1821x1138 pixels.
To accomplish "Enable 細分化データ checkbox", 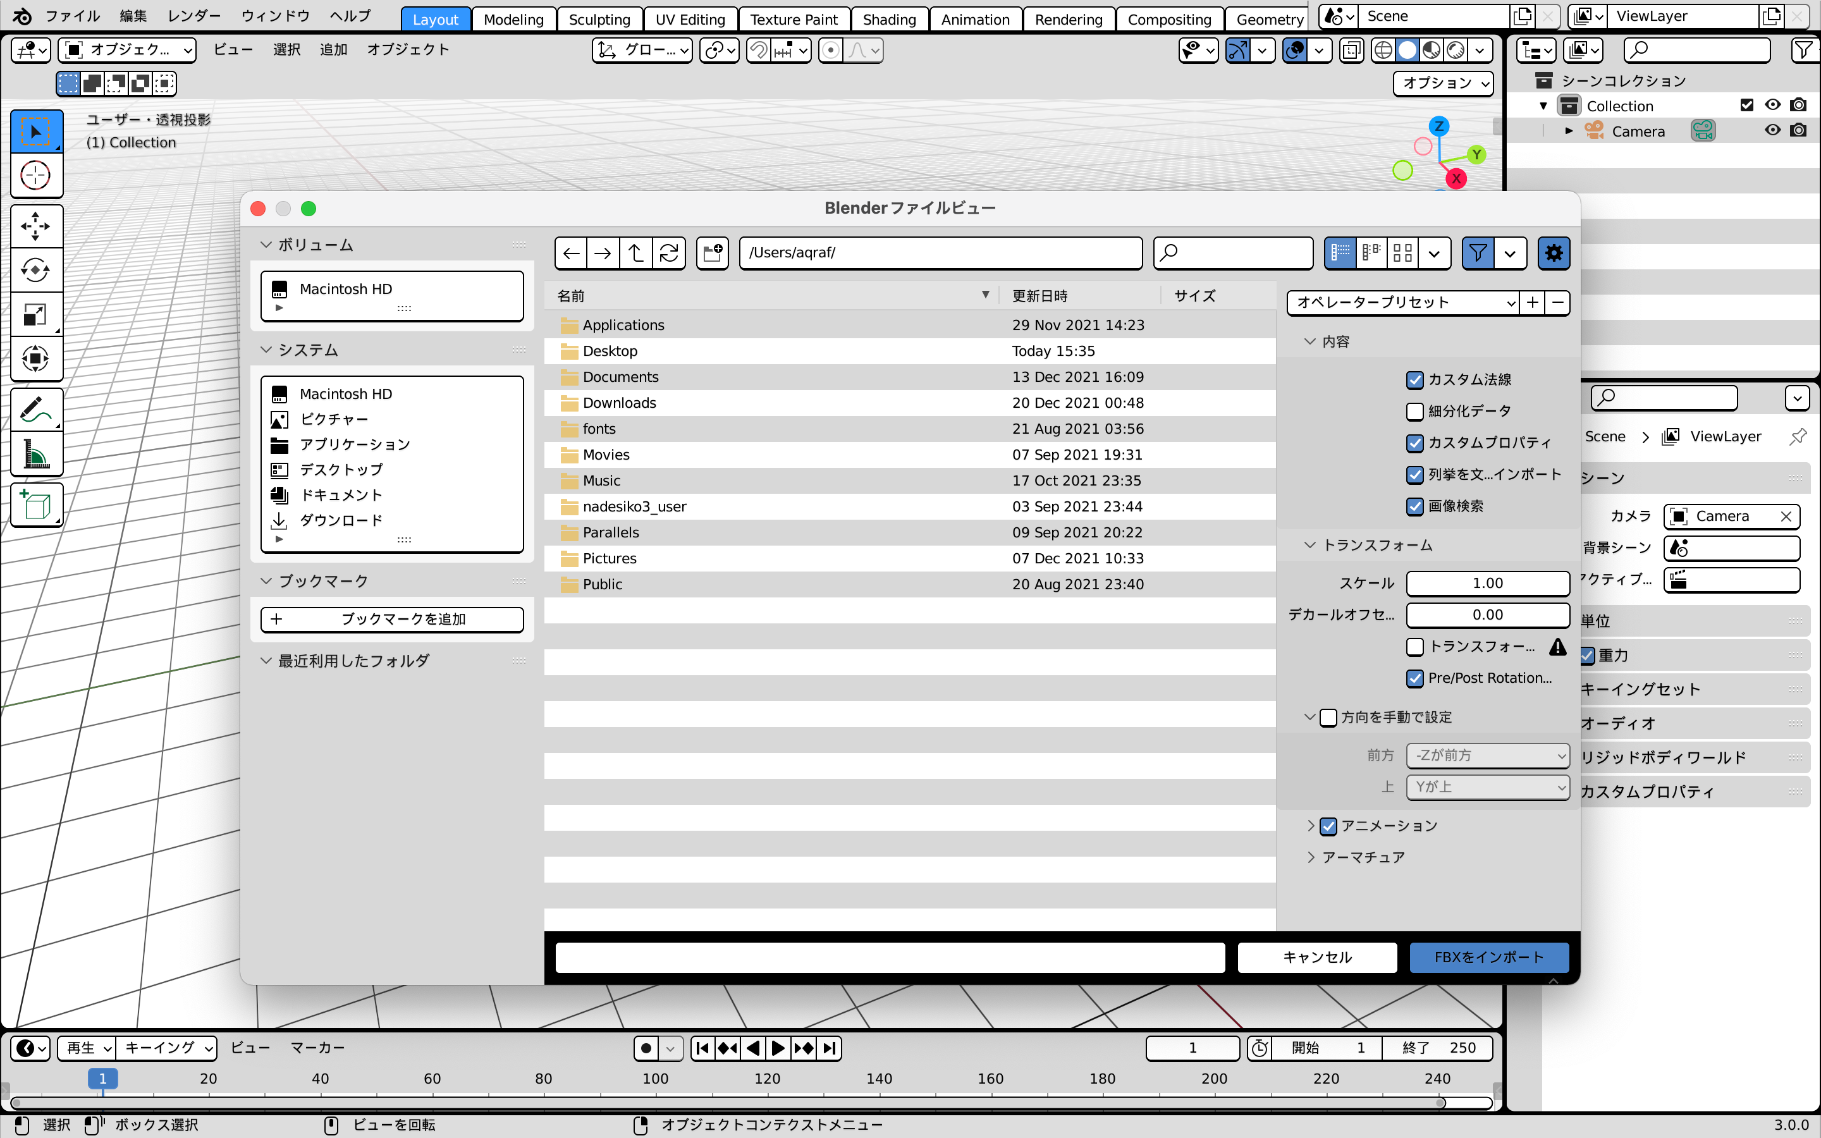I will 1415,411.
